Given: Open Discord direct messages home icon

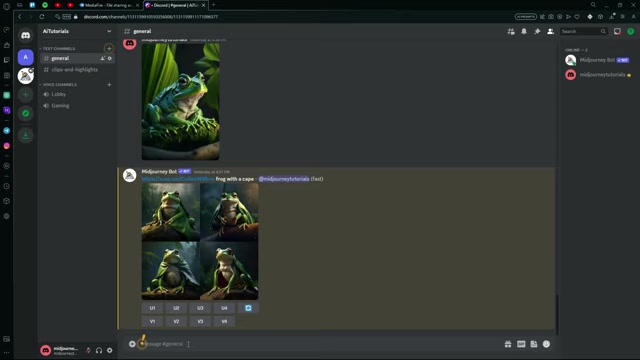Looking at the screenshot, I should pos(25,36).
